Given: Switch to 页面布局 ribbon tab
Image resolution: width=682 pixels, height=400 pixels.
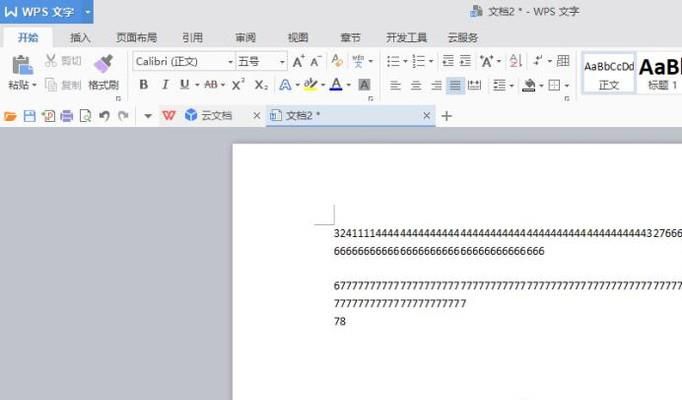Looking at the screenshot, I should click(x=137, y=38).
